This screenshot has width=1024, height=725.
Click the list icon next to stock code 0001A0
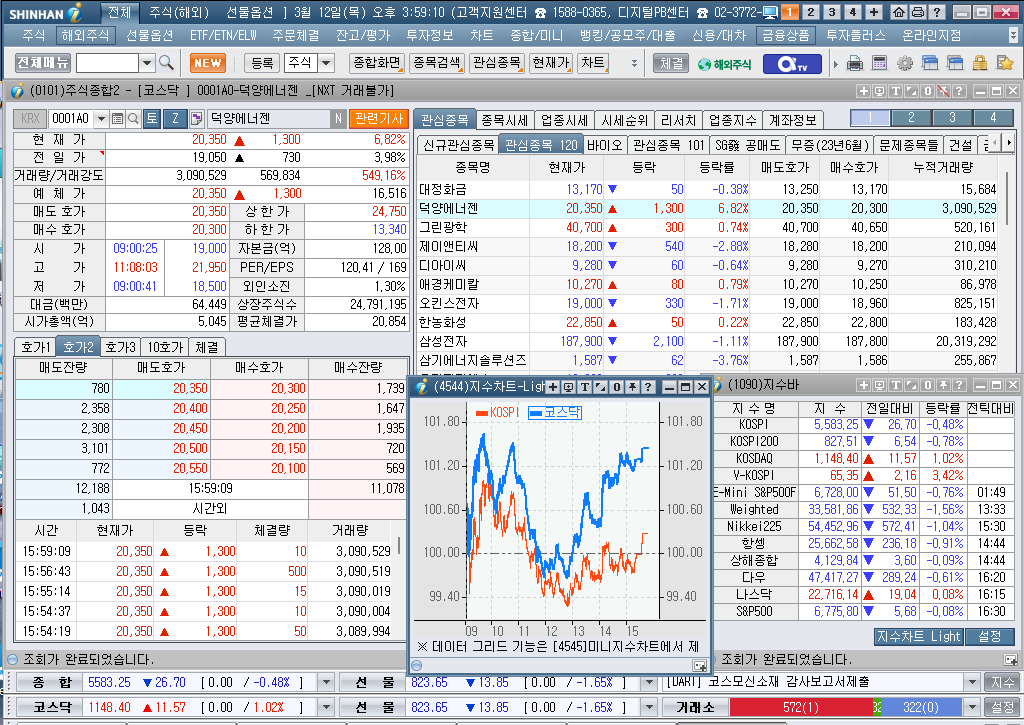click(118, 118)
